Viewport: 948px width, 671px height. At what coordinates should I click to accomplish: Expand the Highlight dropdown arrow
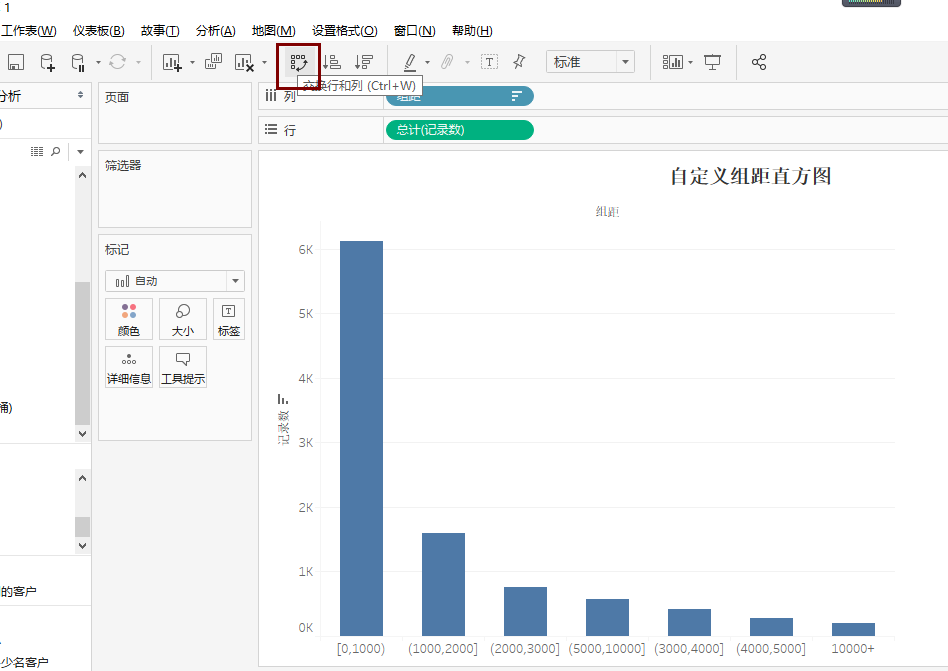point(427,62)
